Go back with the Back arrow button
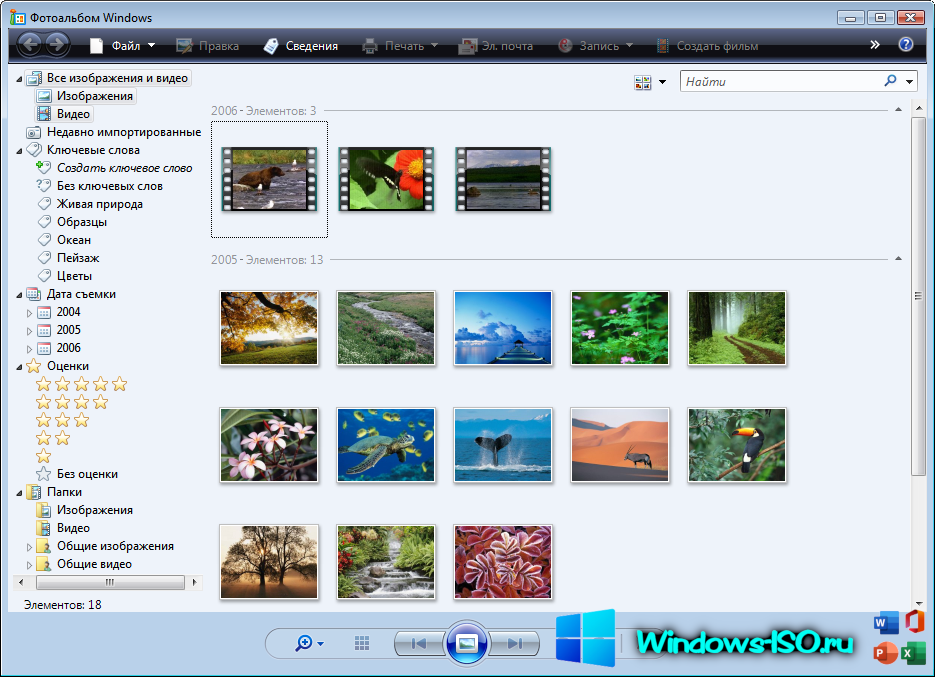Viewport: 935px width, 677px height. (x=30, y=45)
